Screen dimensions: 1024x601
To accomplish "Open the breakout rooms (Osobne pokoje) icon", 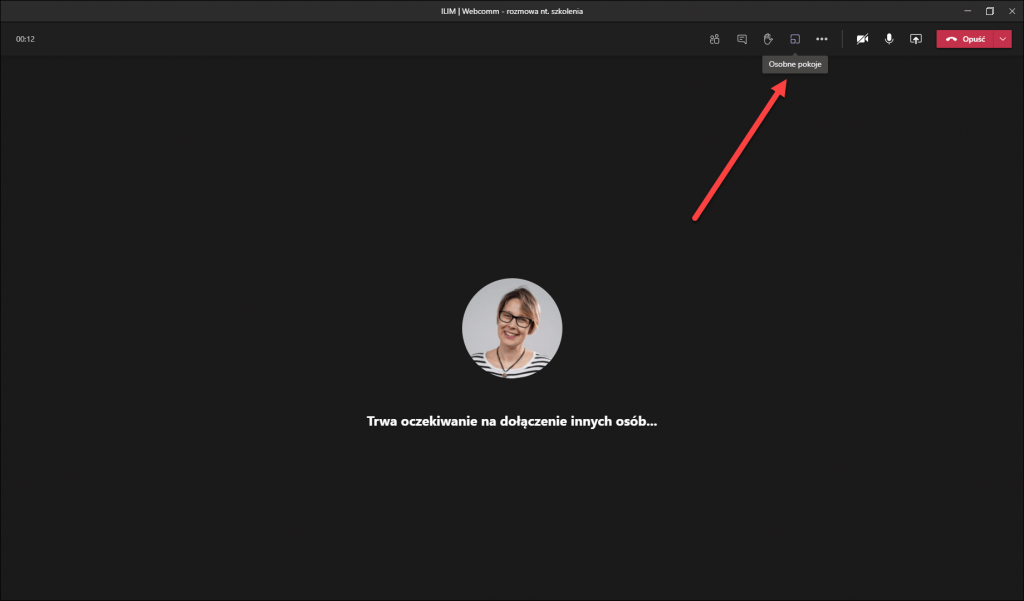I will tap(795, 39).
